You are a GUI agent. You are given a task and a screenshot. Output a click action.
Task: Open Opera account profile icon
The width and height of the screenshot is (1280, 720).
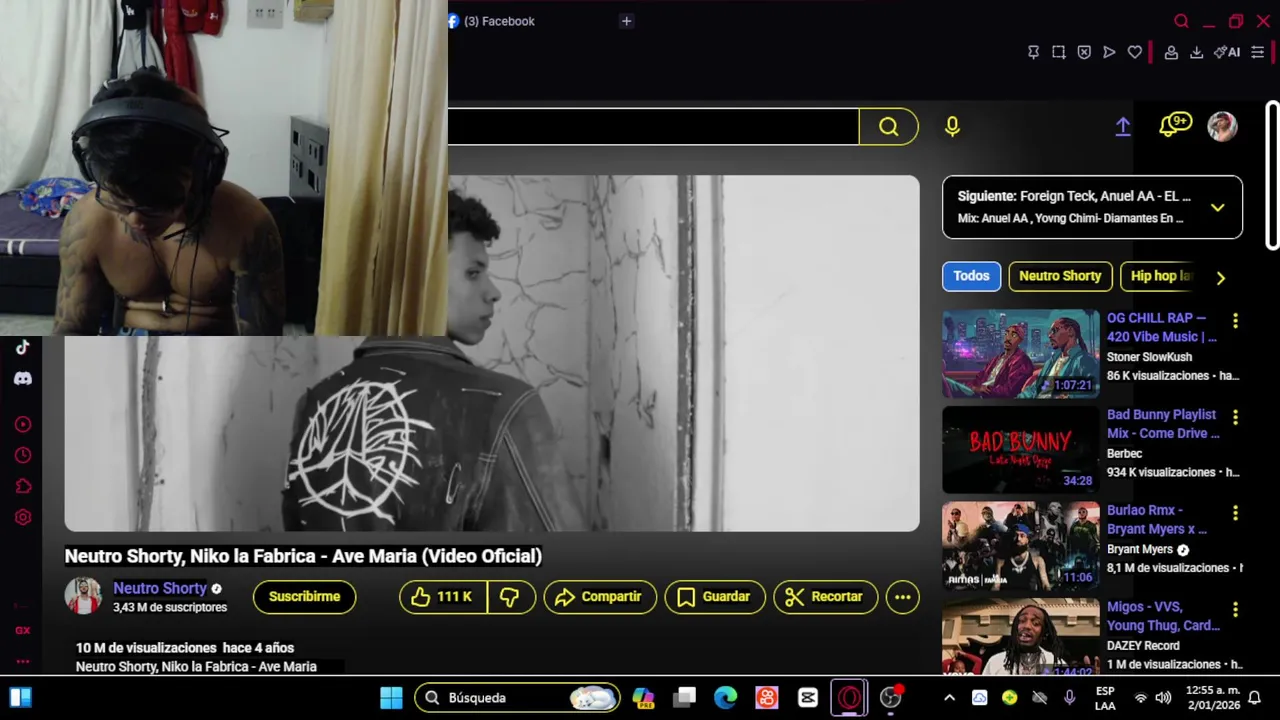[1171, 52]
